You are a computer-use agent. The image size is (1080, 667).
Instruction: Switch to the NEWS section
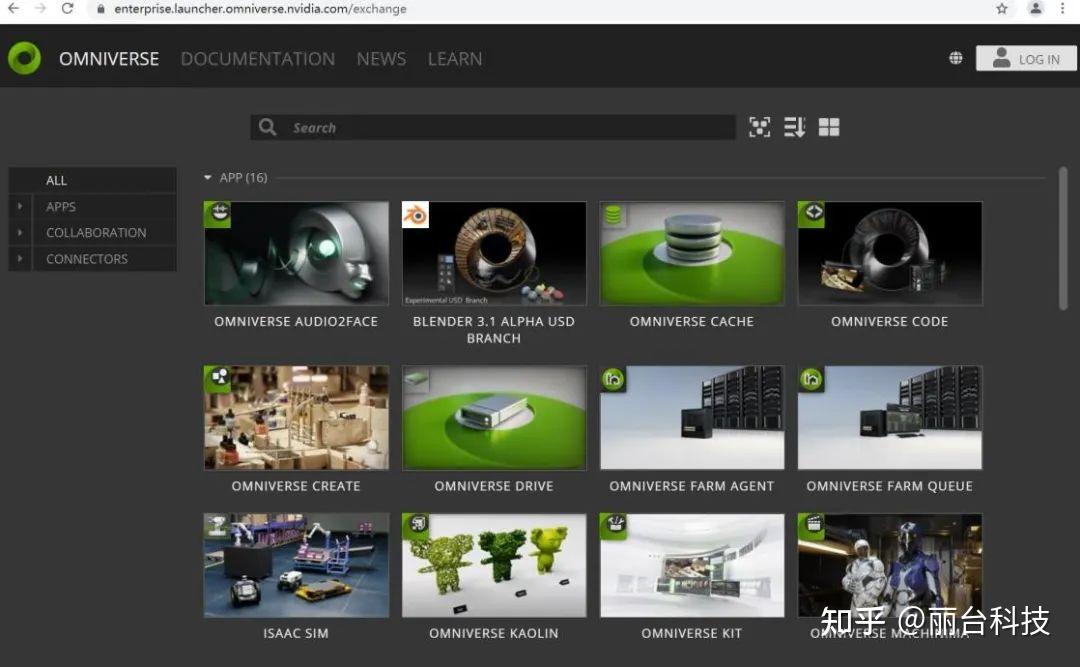[381, 59]
